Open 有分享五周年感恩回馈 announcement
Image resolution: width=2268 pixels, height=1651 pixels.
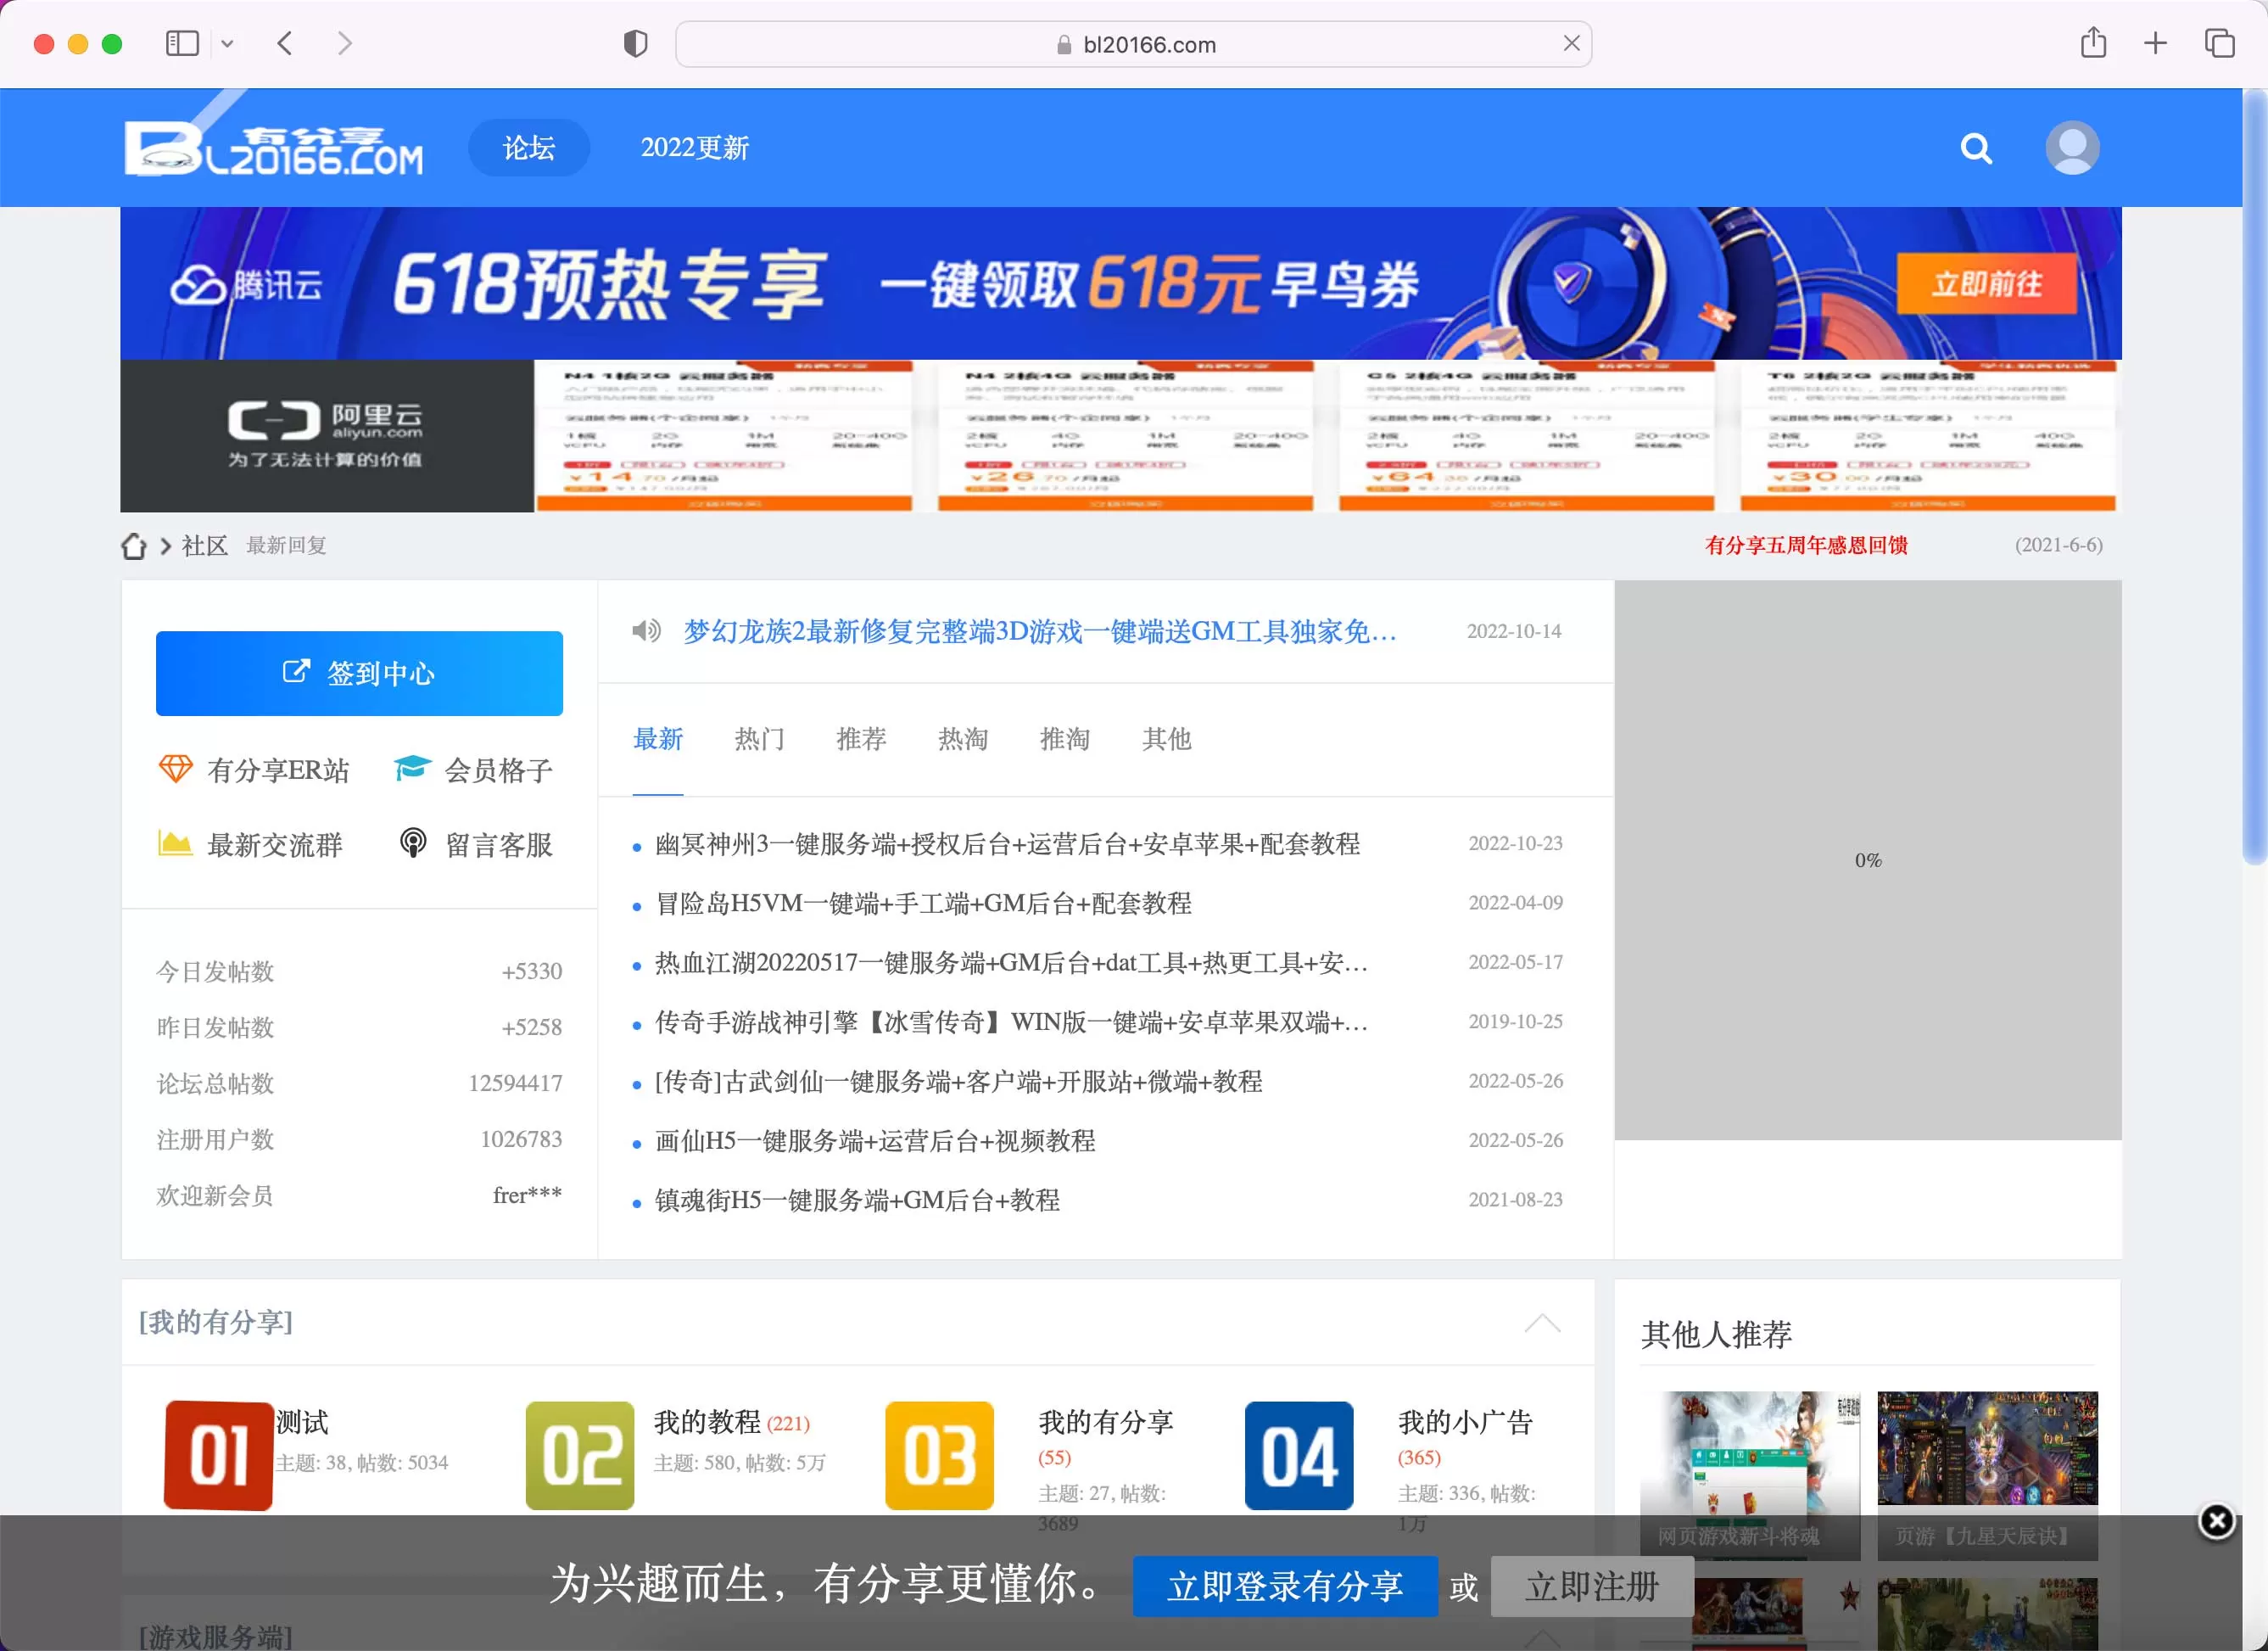tap(1806, 545)
